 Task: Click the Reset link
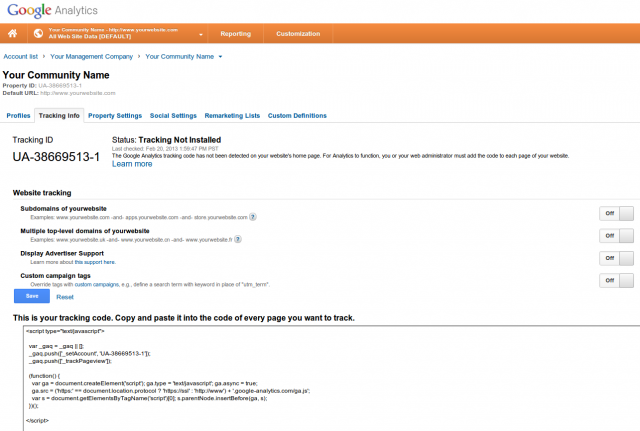coord(65,297)
